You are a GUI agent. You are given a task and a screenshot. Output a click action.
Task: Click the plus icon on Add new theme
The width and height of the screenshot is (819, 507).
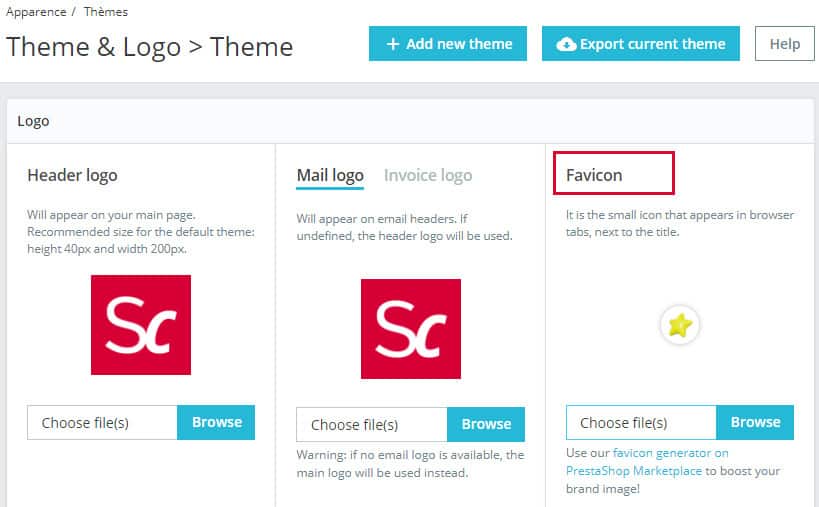(x=393, y=44)
